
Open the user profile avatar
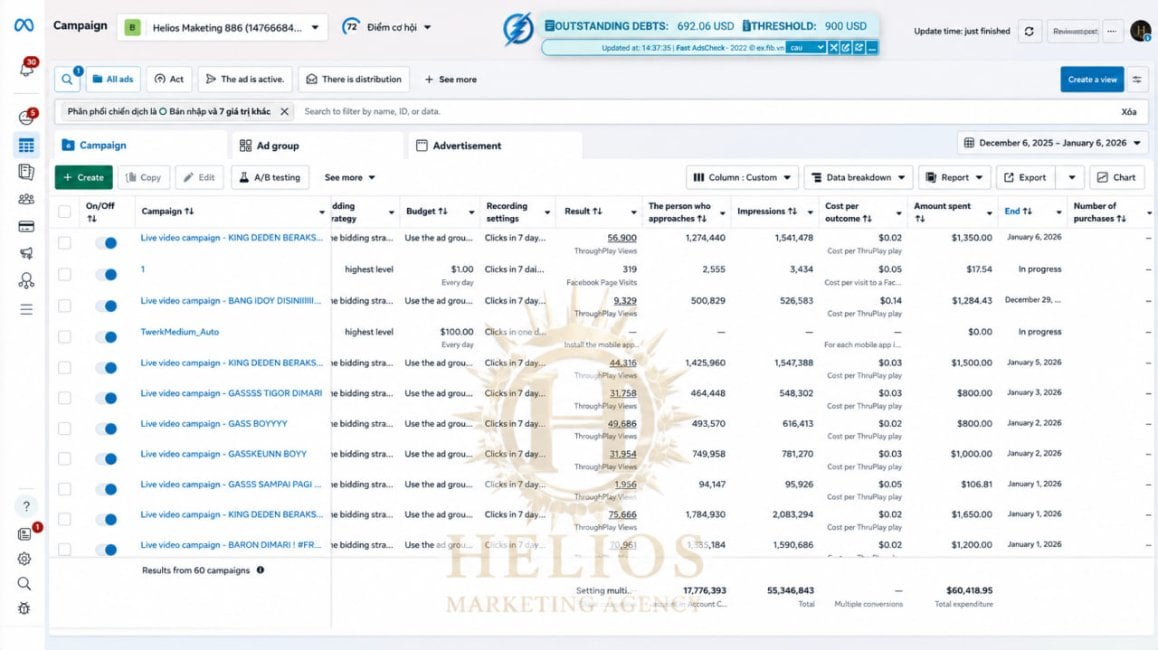click(1141, 30)
